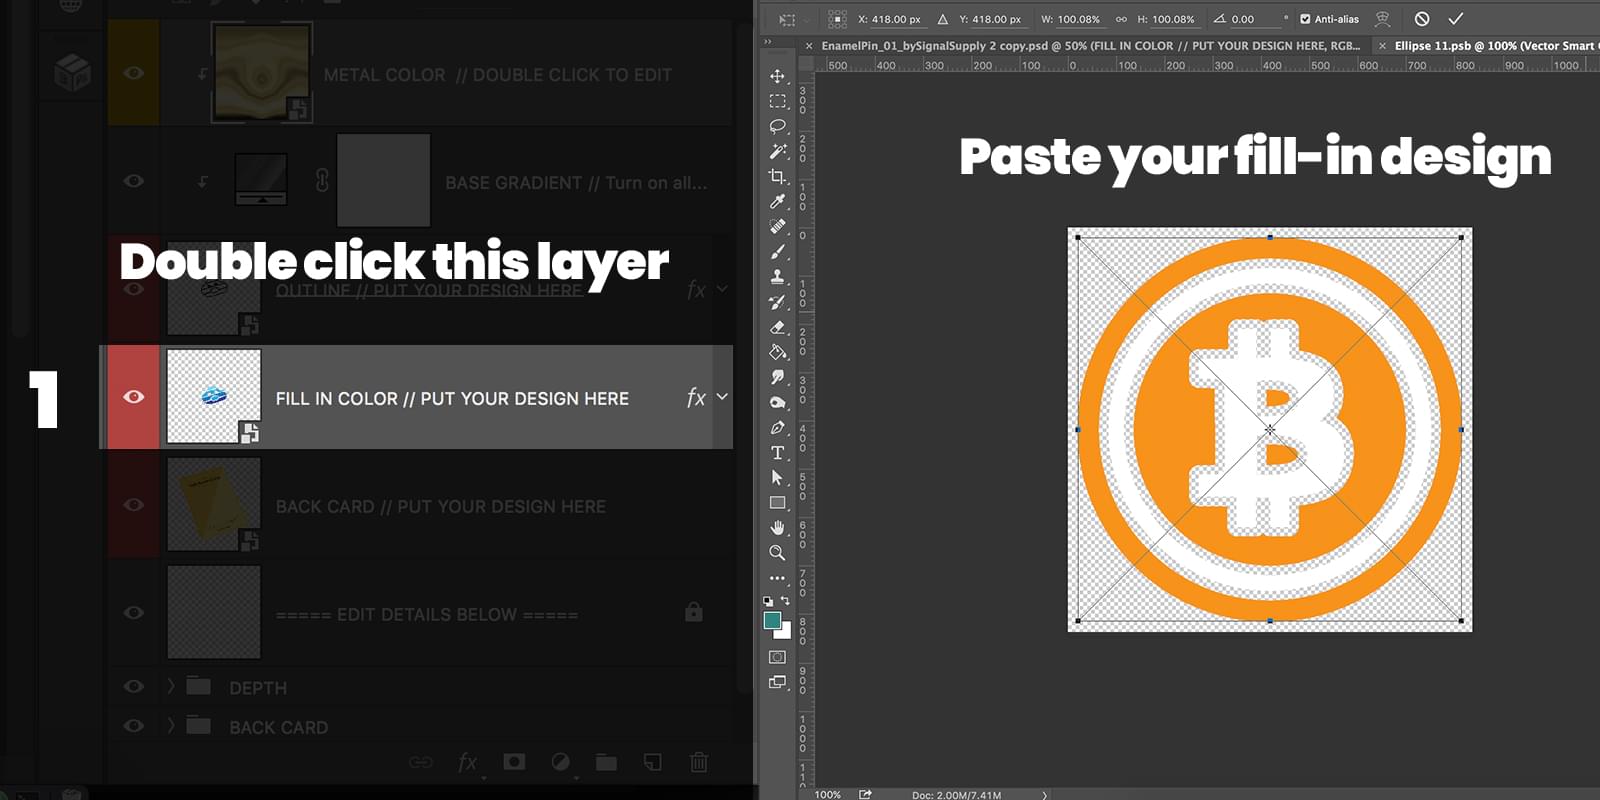
Task: Swap foreground and background colors
Action: tap(786, 601)
